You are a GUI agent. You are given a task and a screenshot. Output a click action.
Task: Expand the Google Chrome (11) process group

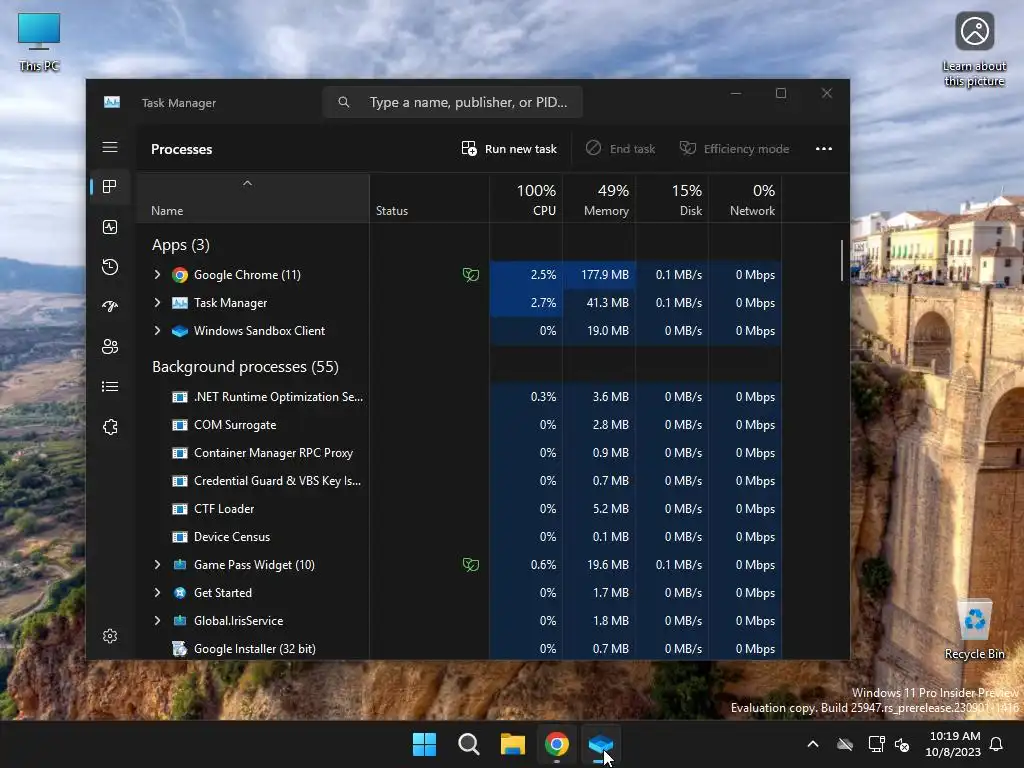(157, 275)
